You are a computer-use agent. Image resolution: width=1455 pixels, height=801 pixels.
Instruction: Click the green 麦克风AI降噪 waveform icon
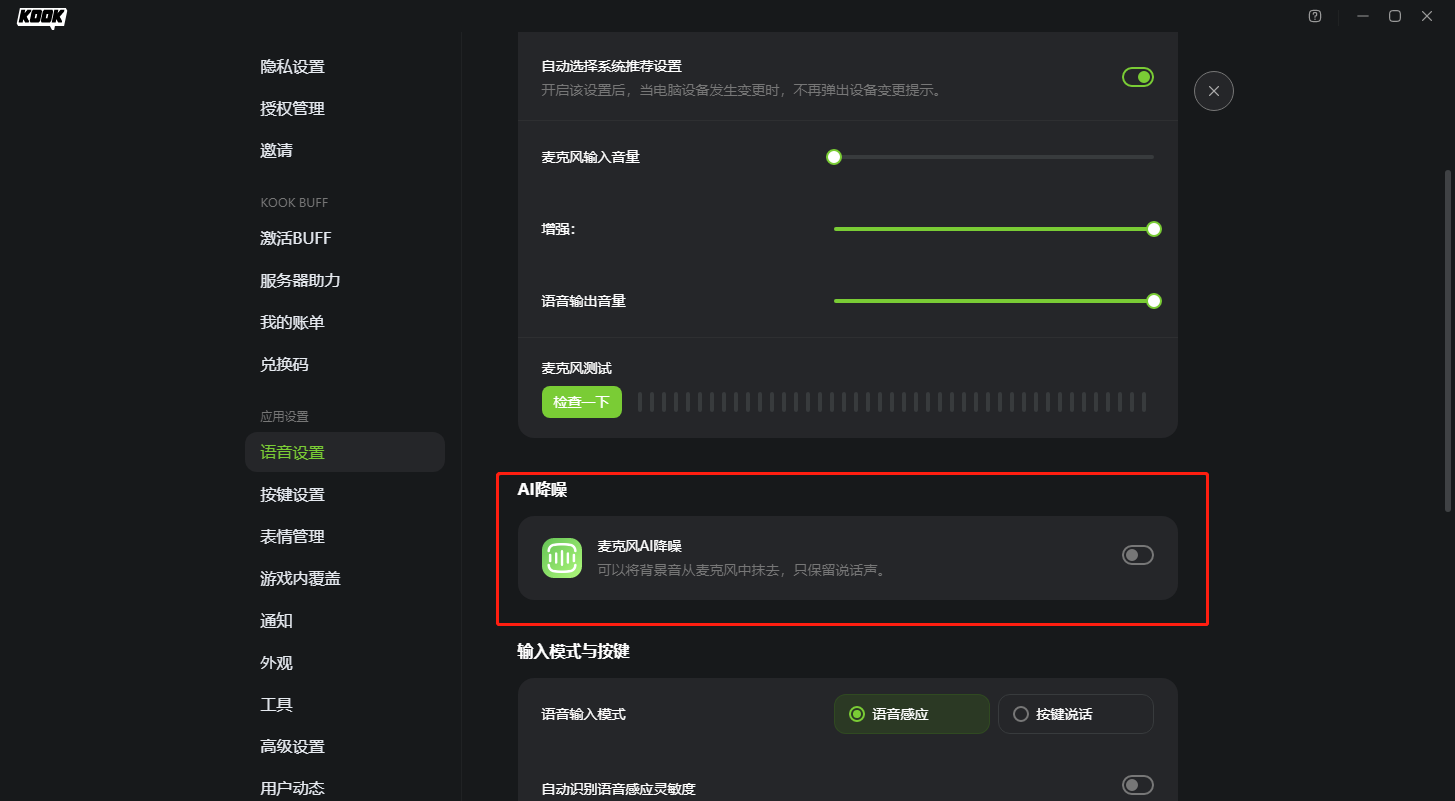pyautogui.click(x=562, y=558)
